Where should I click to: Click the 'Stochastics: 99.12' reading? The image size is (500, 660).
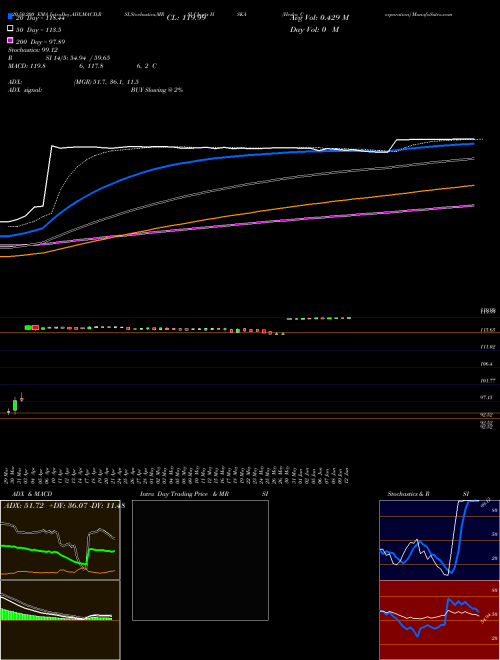point(33,50)
